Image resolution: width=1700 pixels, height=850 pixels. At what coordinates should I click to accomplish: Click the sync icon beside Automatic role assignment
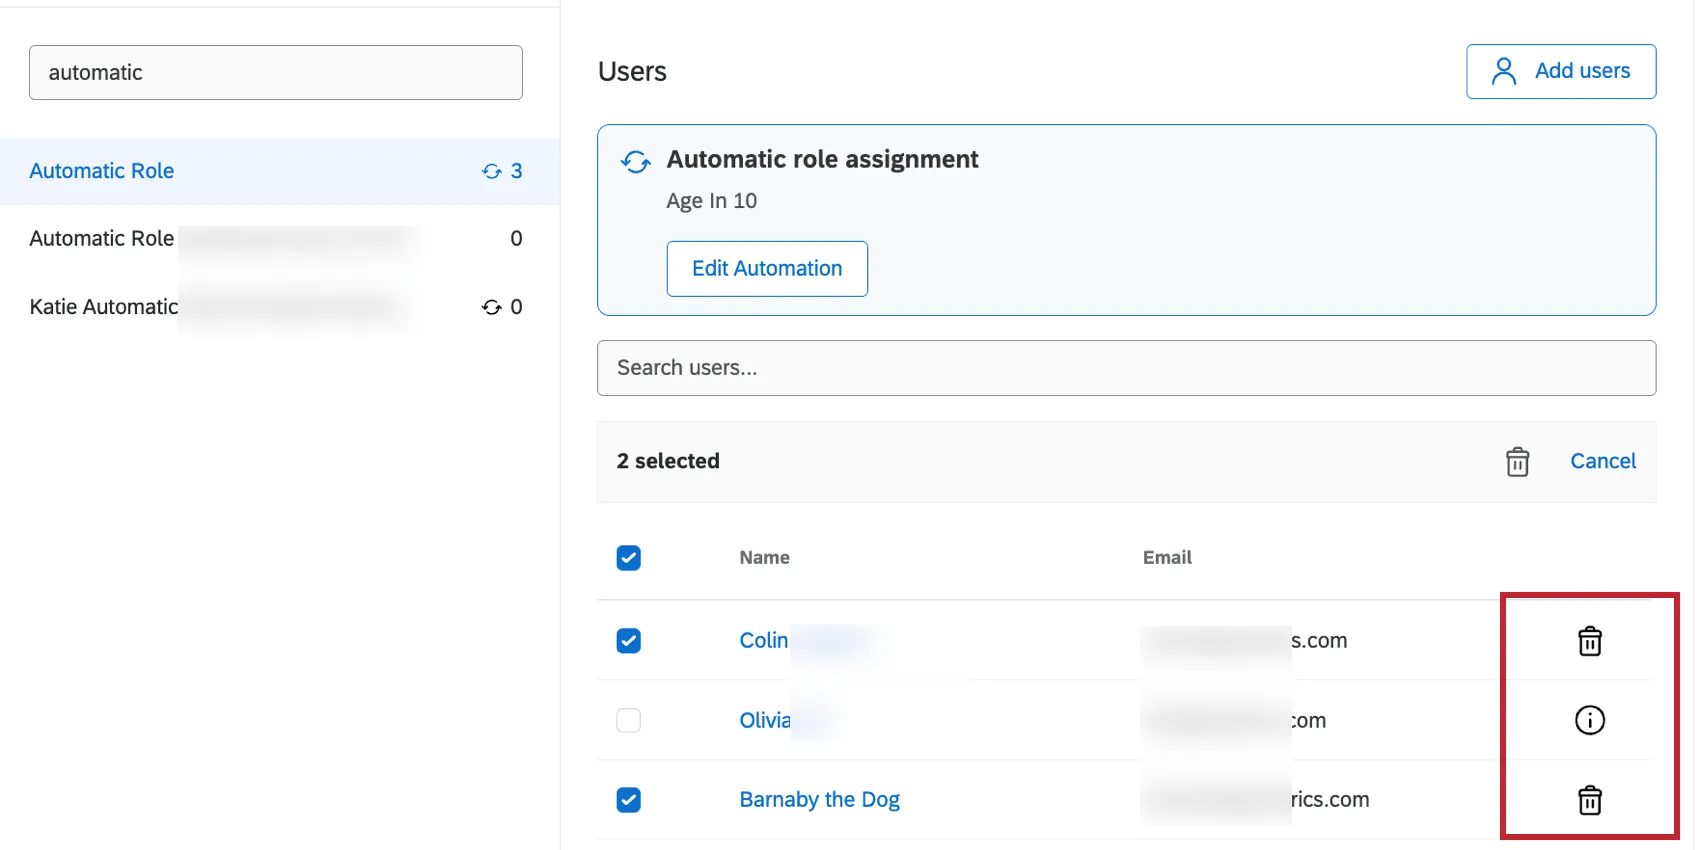point(636,161)
